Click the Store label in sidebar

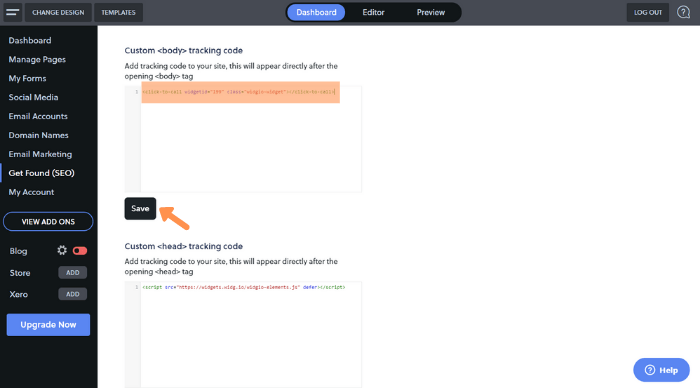click(20, 273)
